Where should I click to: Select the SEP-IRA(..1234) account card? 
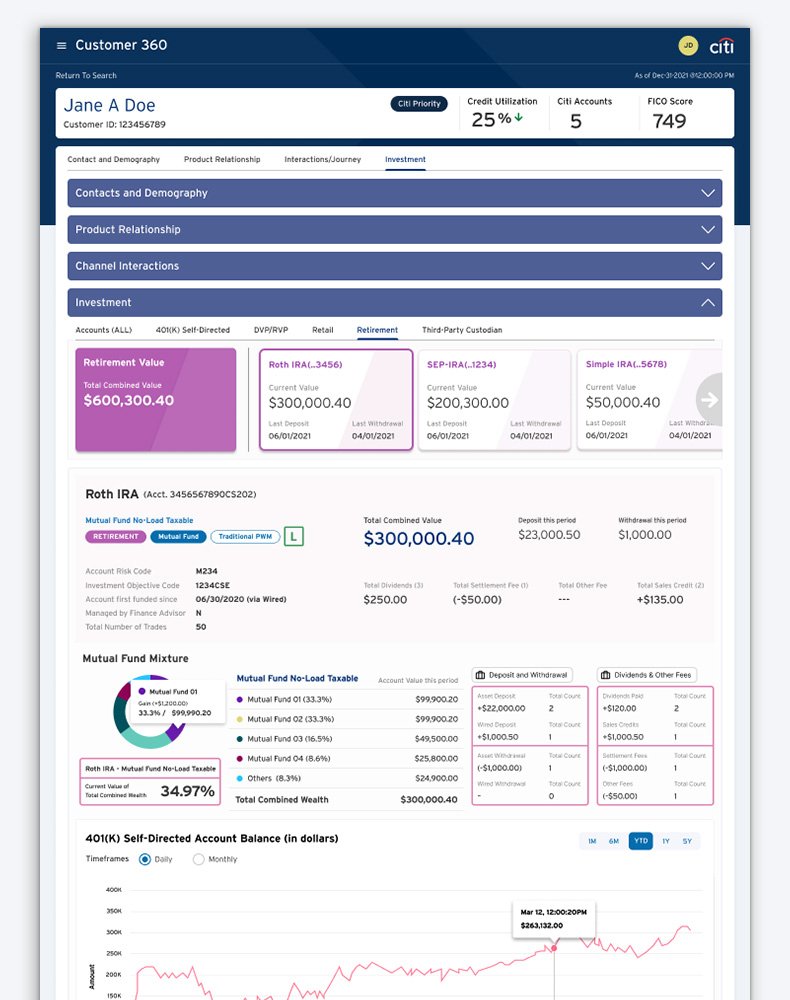coord(494,399)
